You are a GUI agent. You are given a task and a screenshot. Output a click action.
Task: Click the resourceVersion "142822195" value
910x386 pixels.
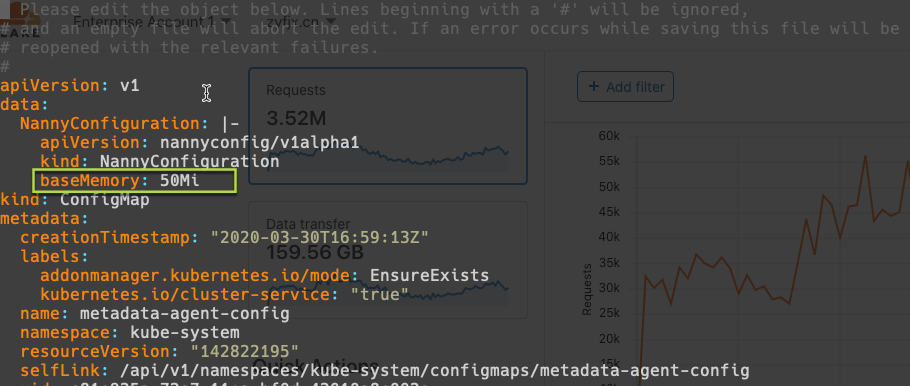(245, 351)
